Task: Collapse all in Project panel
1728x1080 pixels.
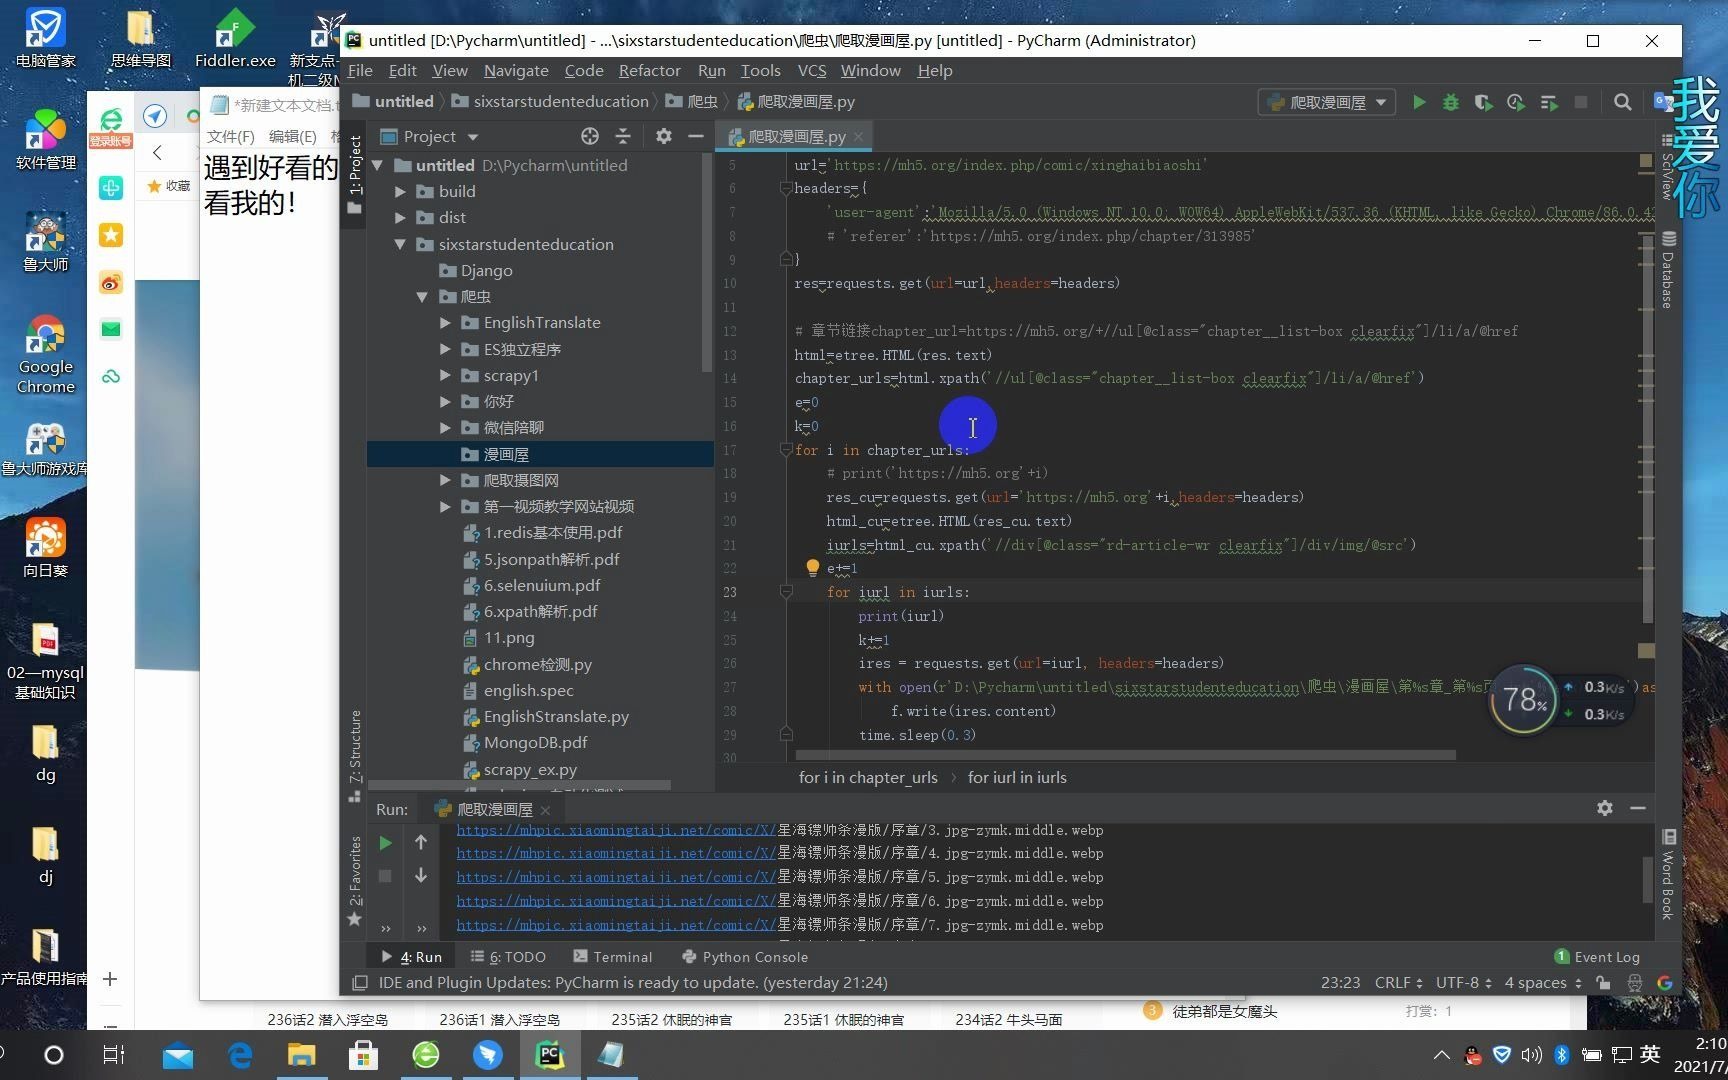Action: coord(623,136)
